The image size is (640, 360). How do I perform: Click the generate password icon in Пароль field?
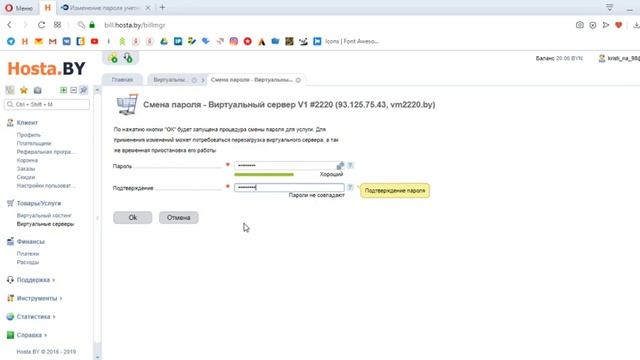click(340, 165)
